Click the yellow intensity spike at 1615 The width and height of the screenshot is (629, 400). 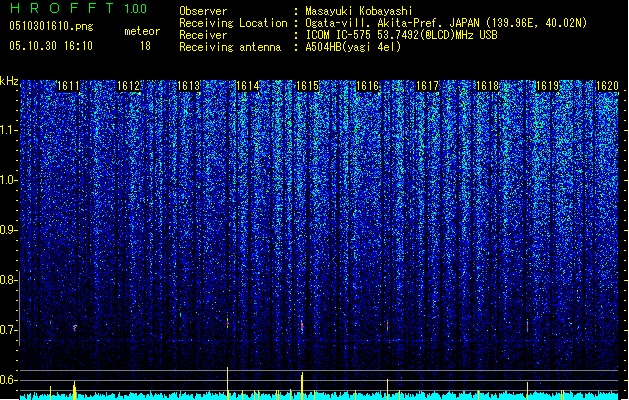[x=302, y=386]
